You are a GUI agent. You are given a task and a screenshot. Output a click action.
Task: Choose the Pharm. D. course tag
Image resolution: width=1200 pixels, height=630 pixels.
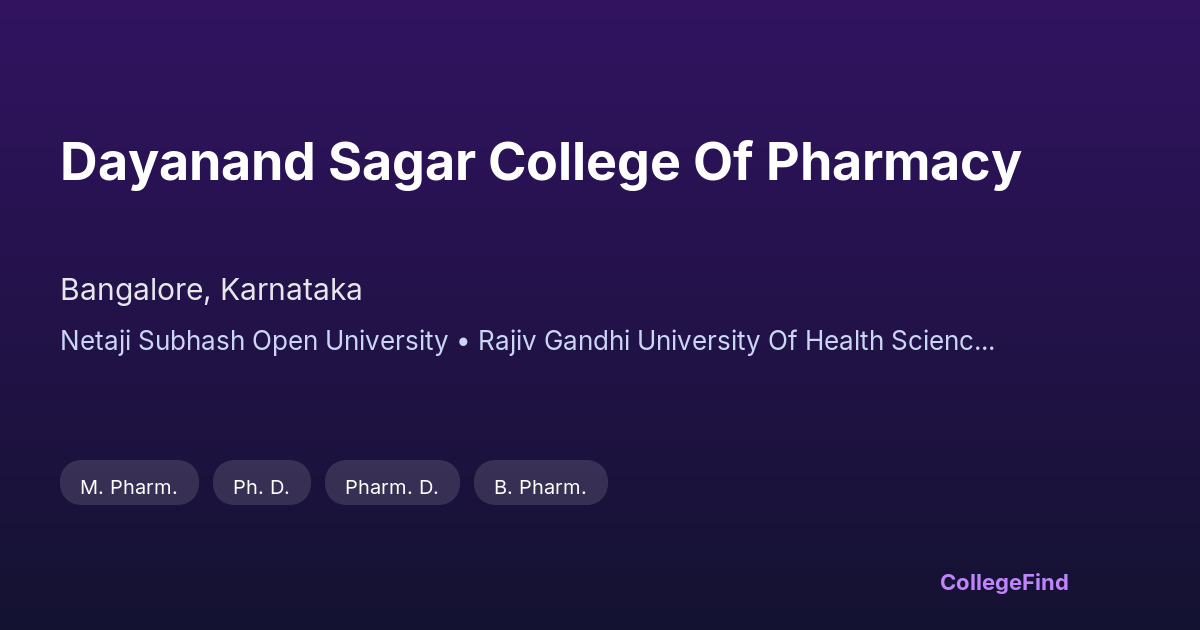point(392,487)
